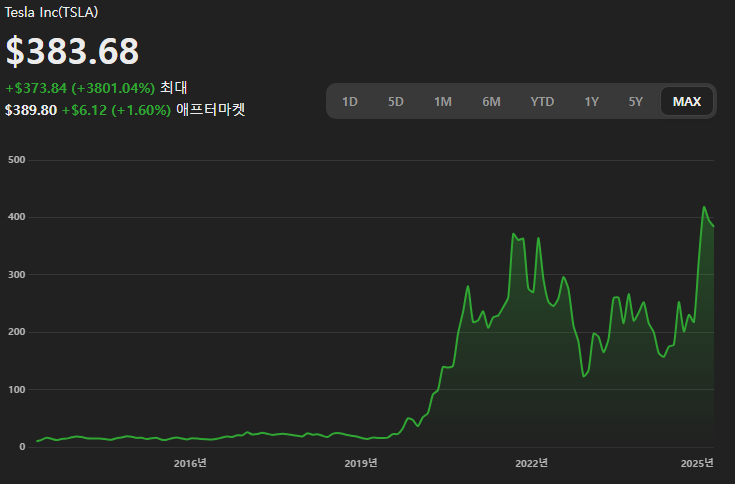
Task: Click the +$6.12 (+1.60%) after-market change
Action: 116,110
